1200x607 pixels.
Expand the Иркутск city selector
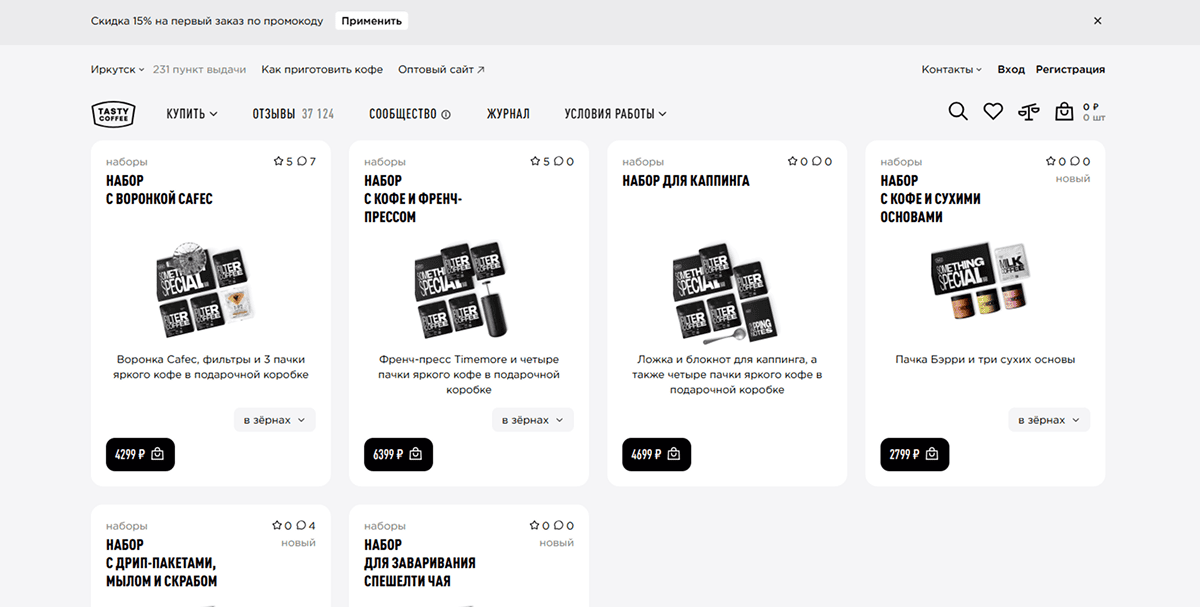(x=118, y=70)
